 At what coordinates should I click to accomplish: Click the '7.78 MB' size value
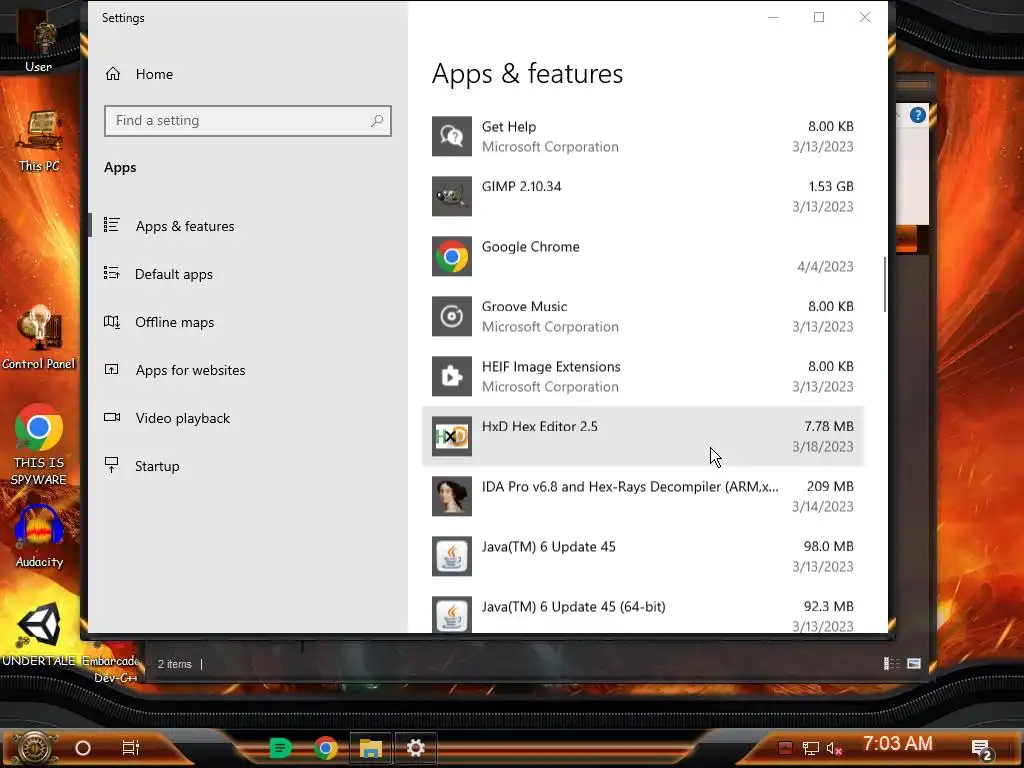[x=829, y=426]
